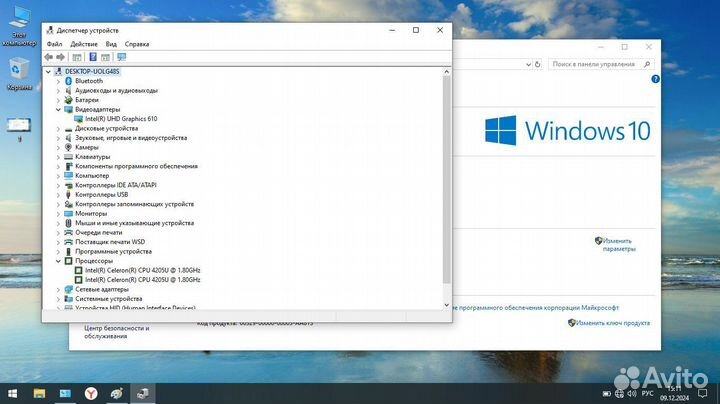Select the Камеры category icon
720x404 pixels.
[x=68, y=147]
